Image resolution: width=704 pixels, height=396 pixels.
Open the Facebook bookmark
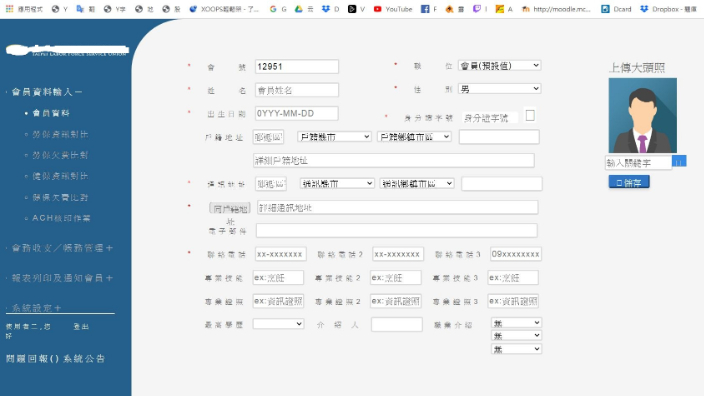429,9
